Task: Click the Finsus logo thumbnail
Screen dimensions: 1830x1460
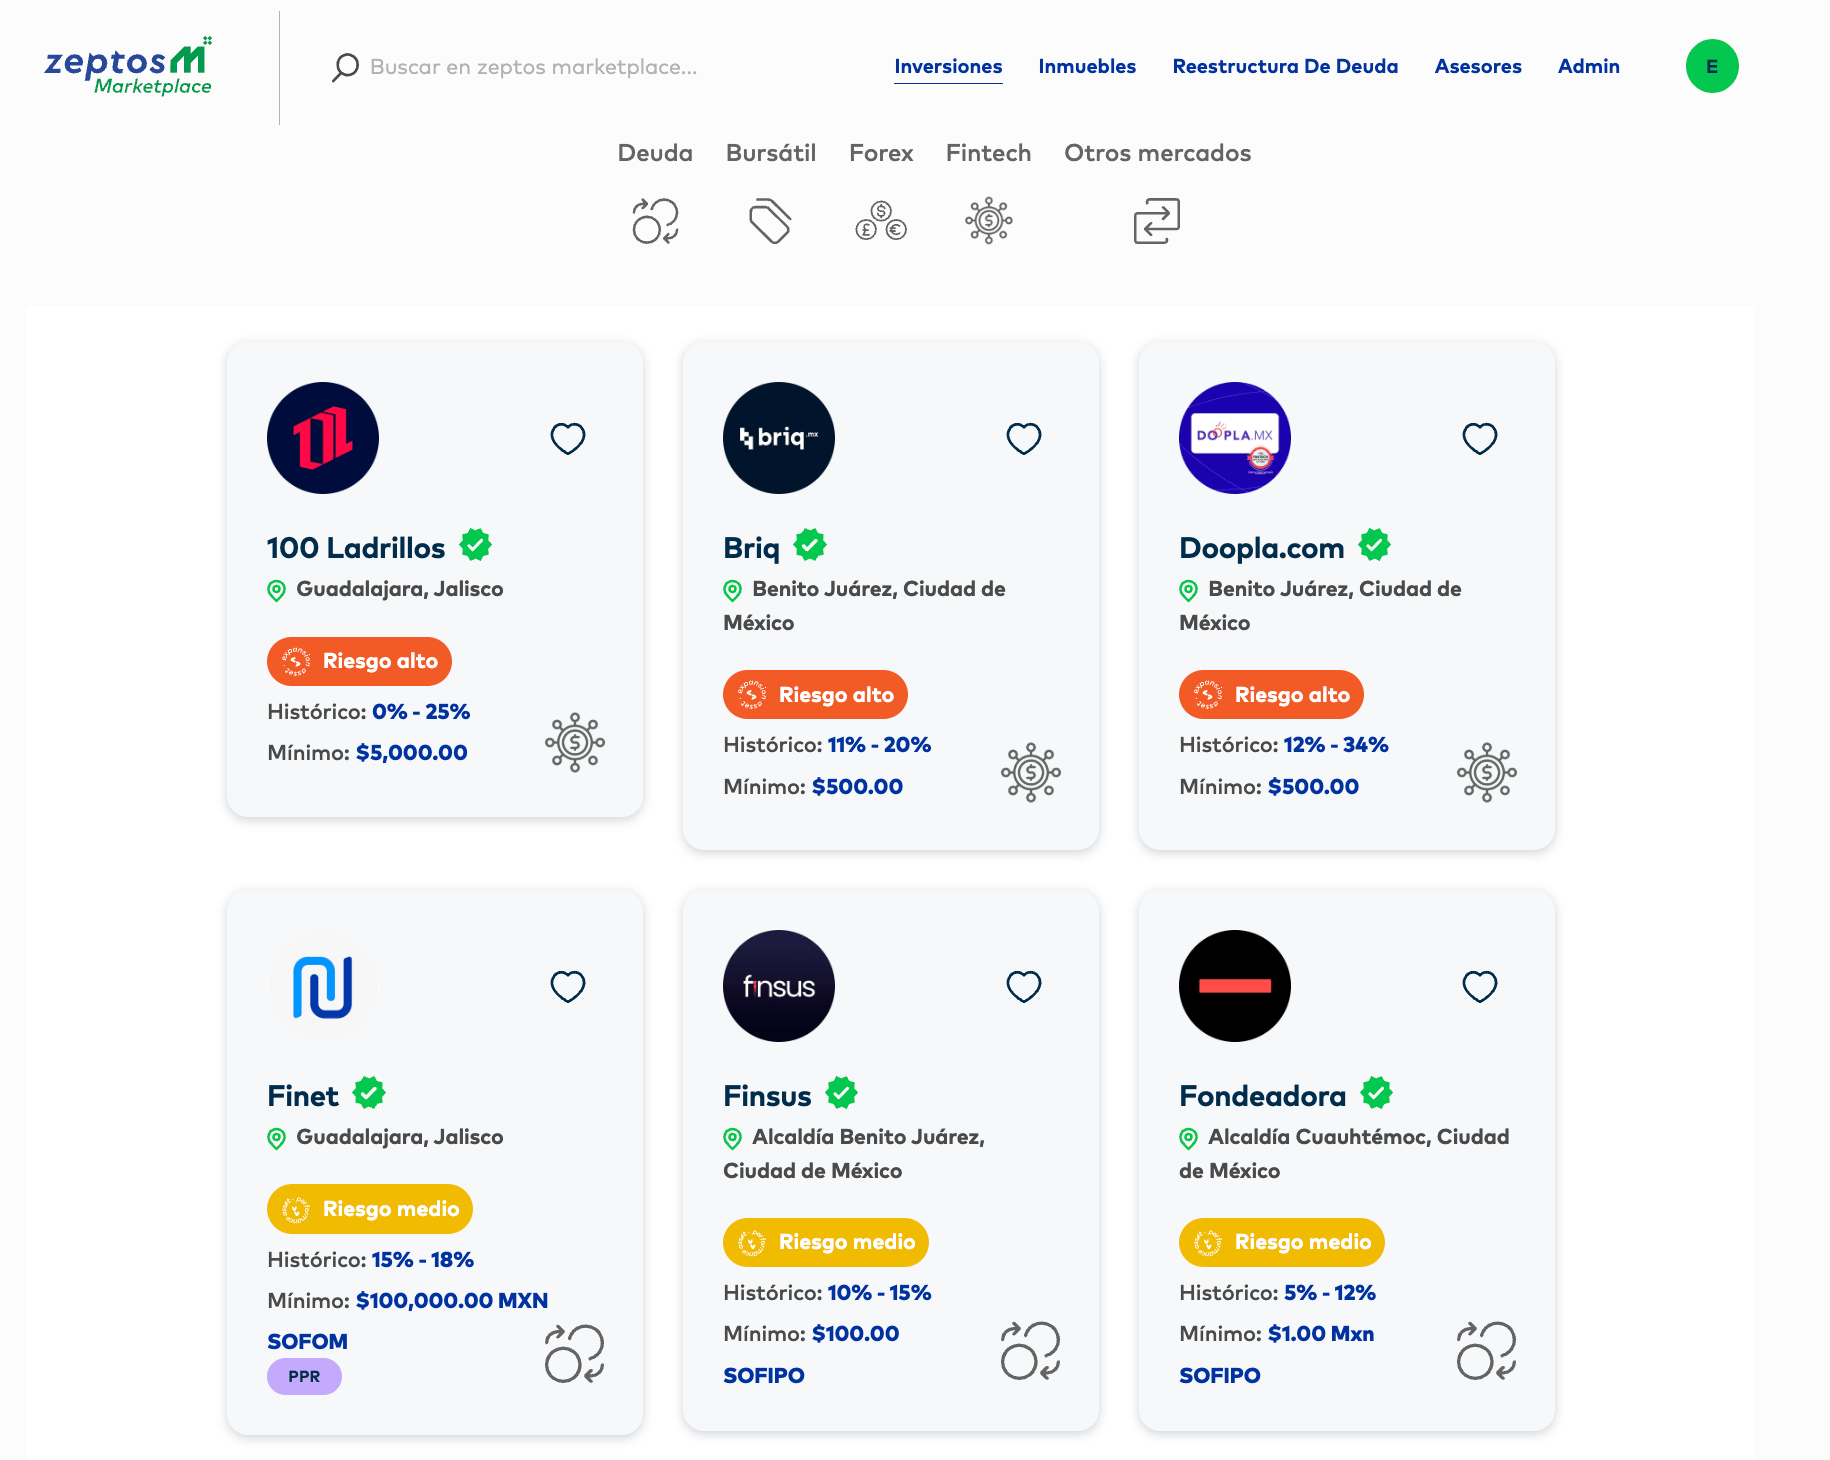Action: tap(778, 986)
